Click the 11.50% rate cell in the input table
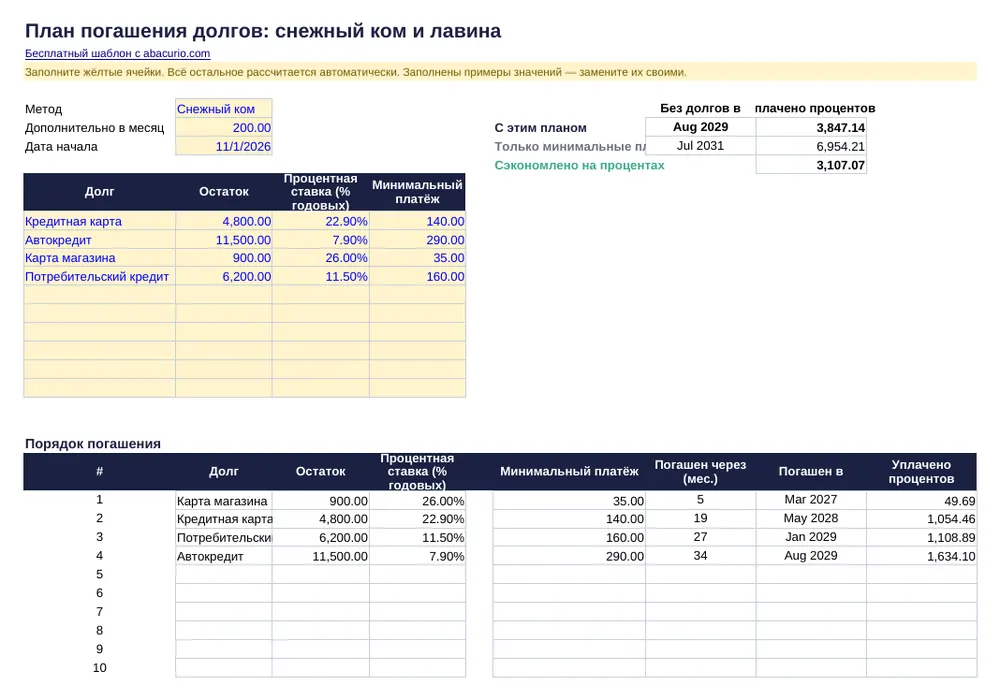This screenshot has width=1000, height=700. click(321, 277)
